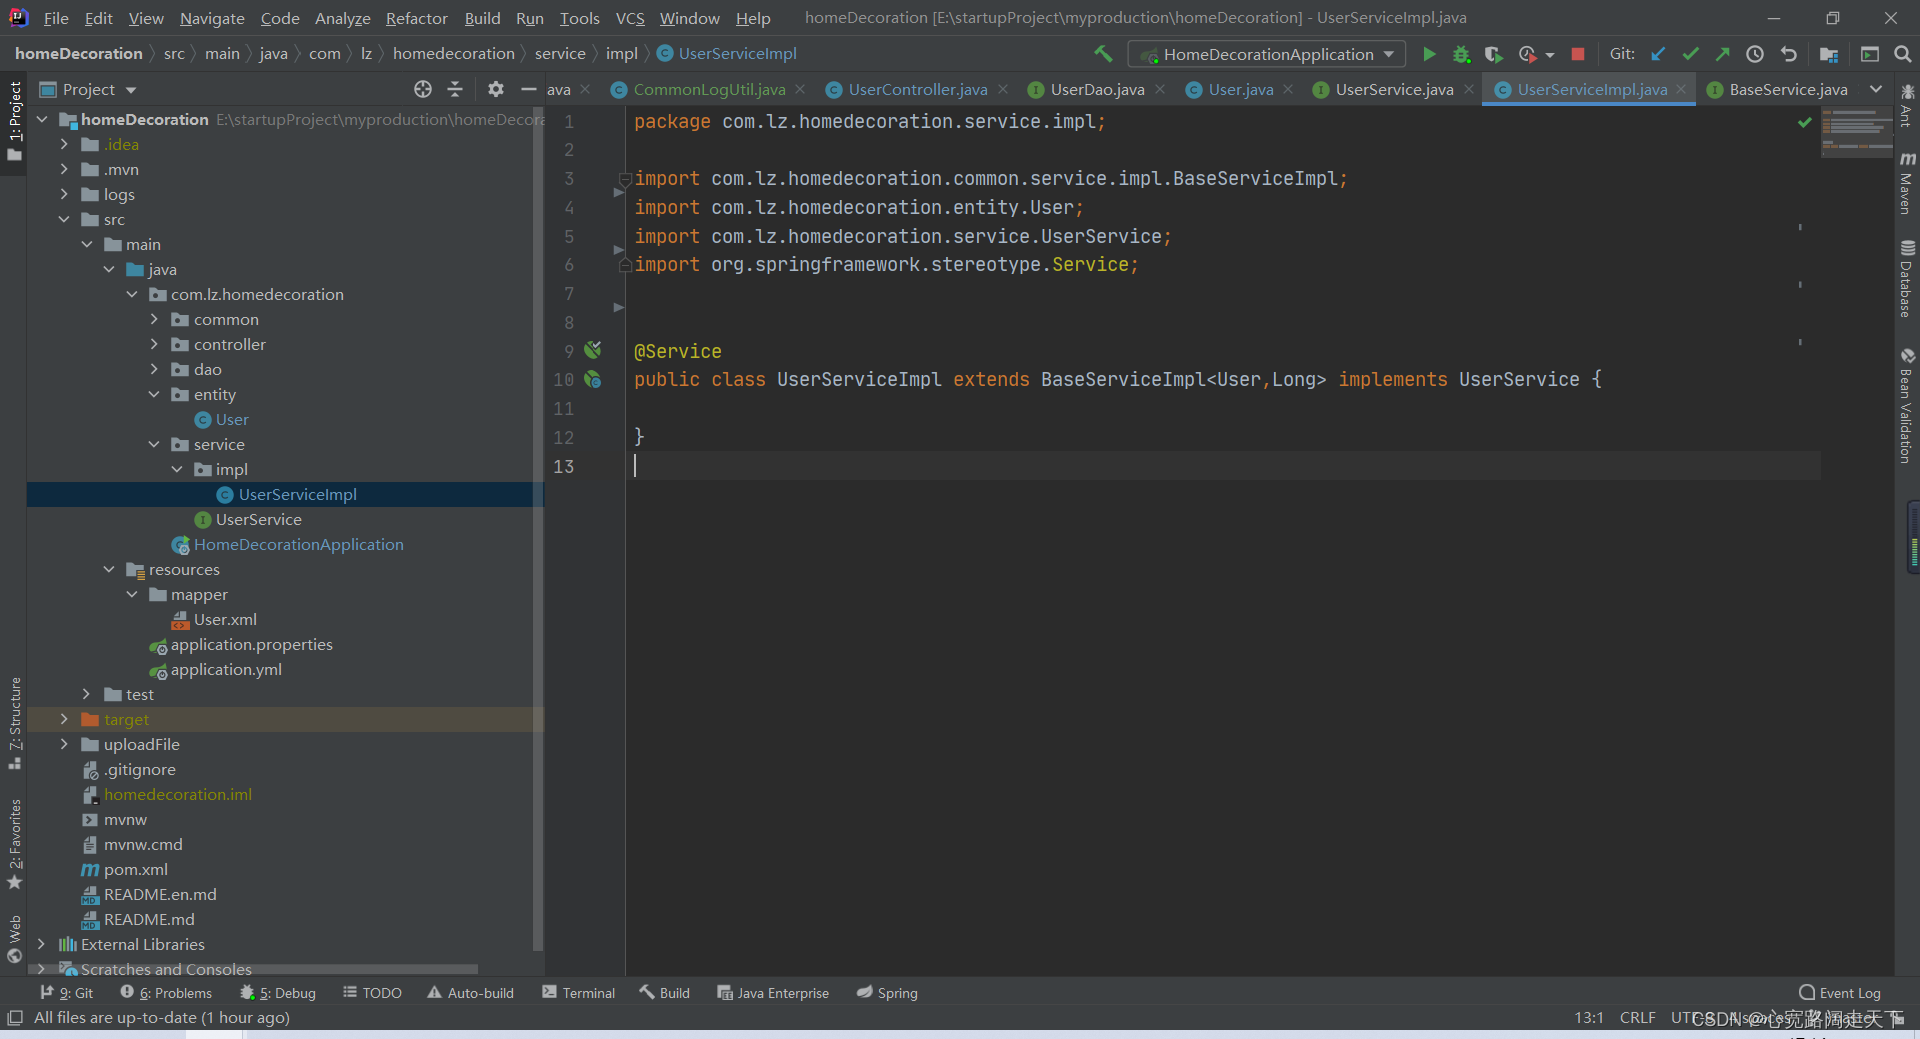The width and height of the screenshot is (1920, 1039).
Task: Collapse all nodes in Project panel
Action: tap(455, 89)
